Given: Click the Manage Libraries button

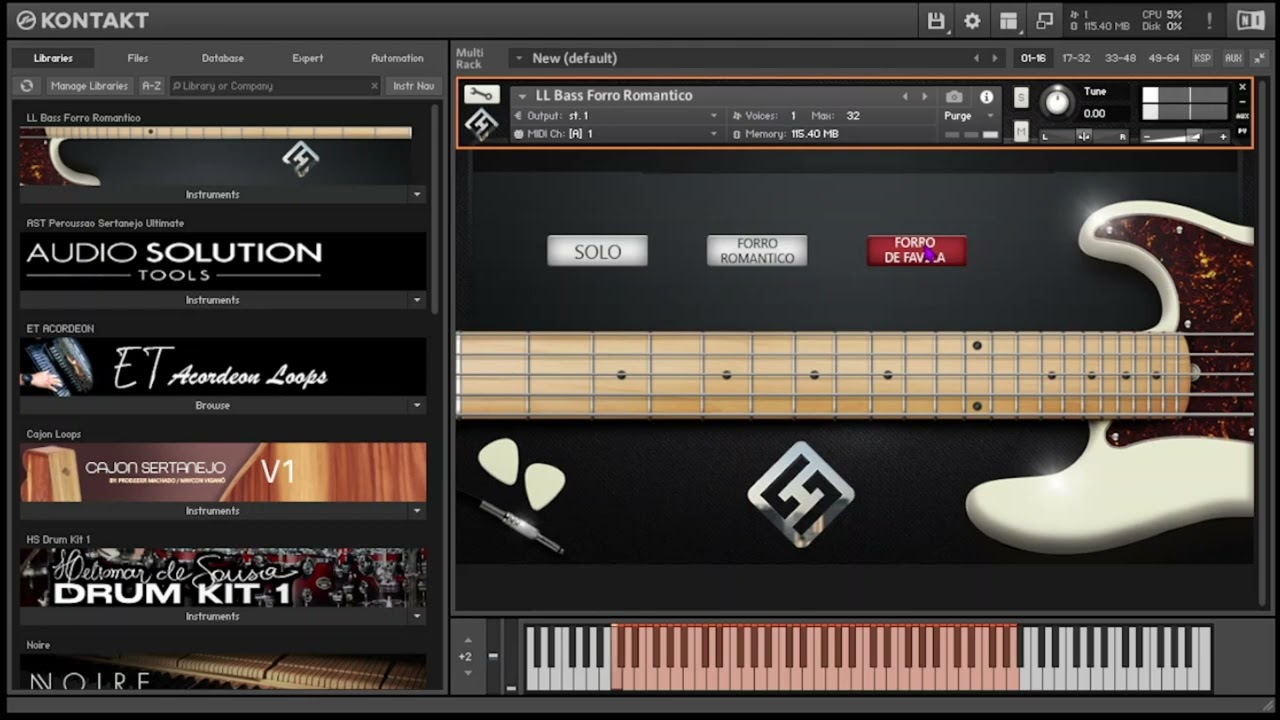Looking at the screenshot, I should [x=88, y=86].
